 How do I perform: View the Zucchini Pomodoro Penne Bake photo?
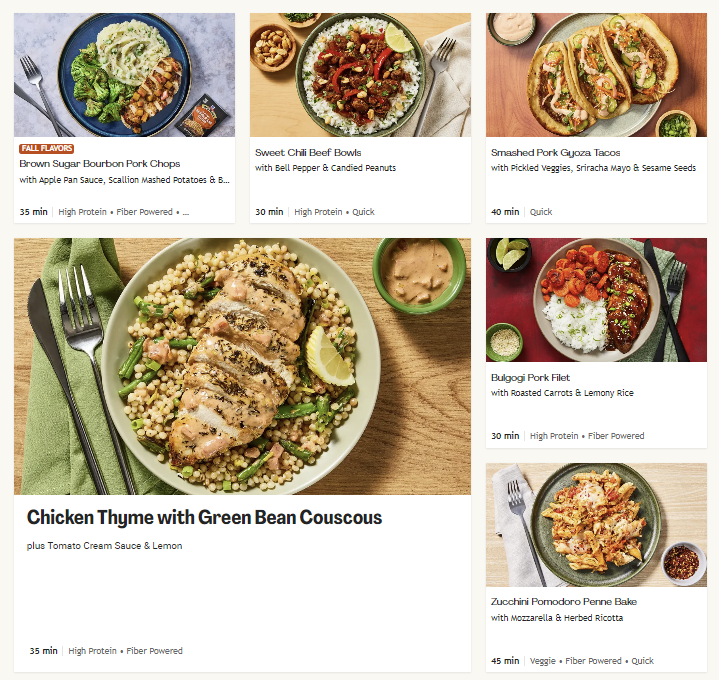click(x=596, y=525)
